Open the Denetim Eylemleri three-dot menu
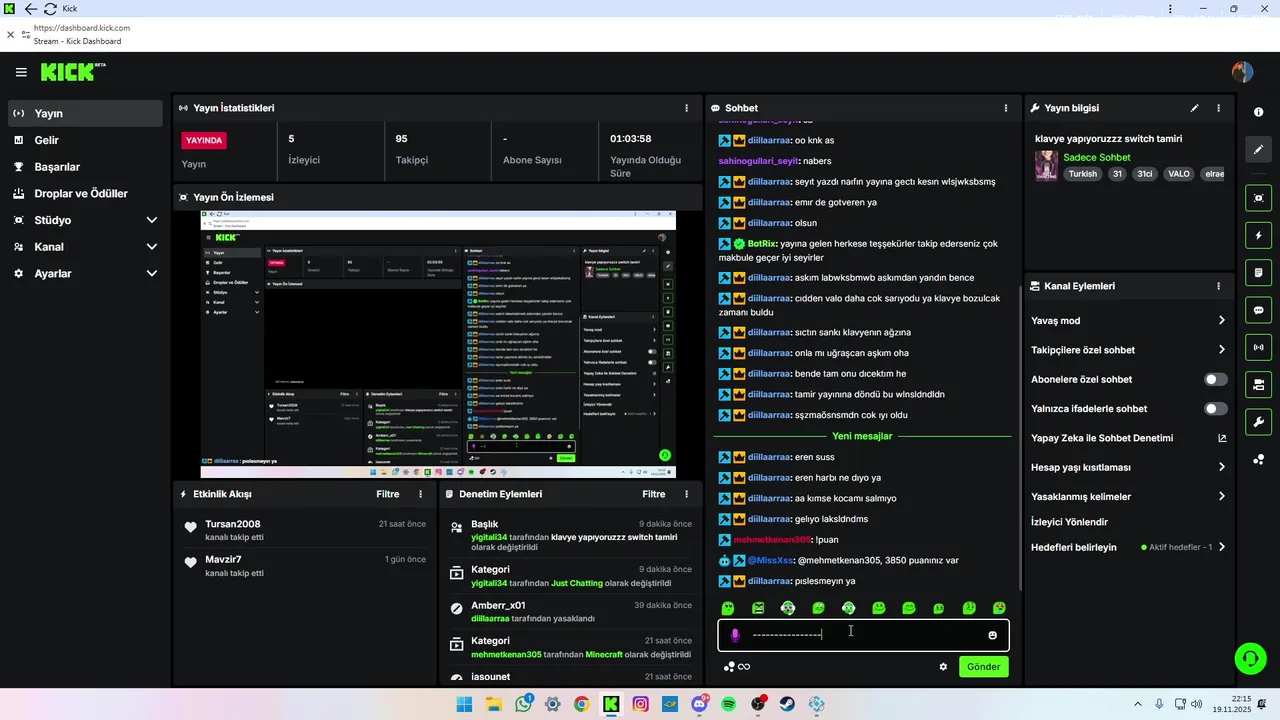 click(x=686, y=494)
